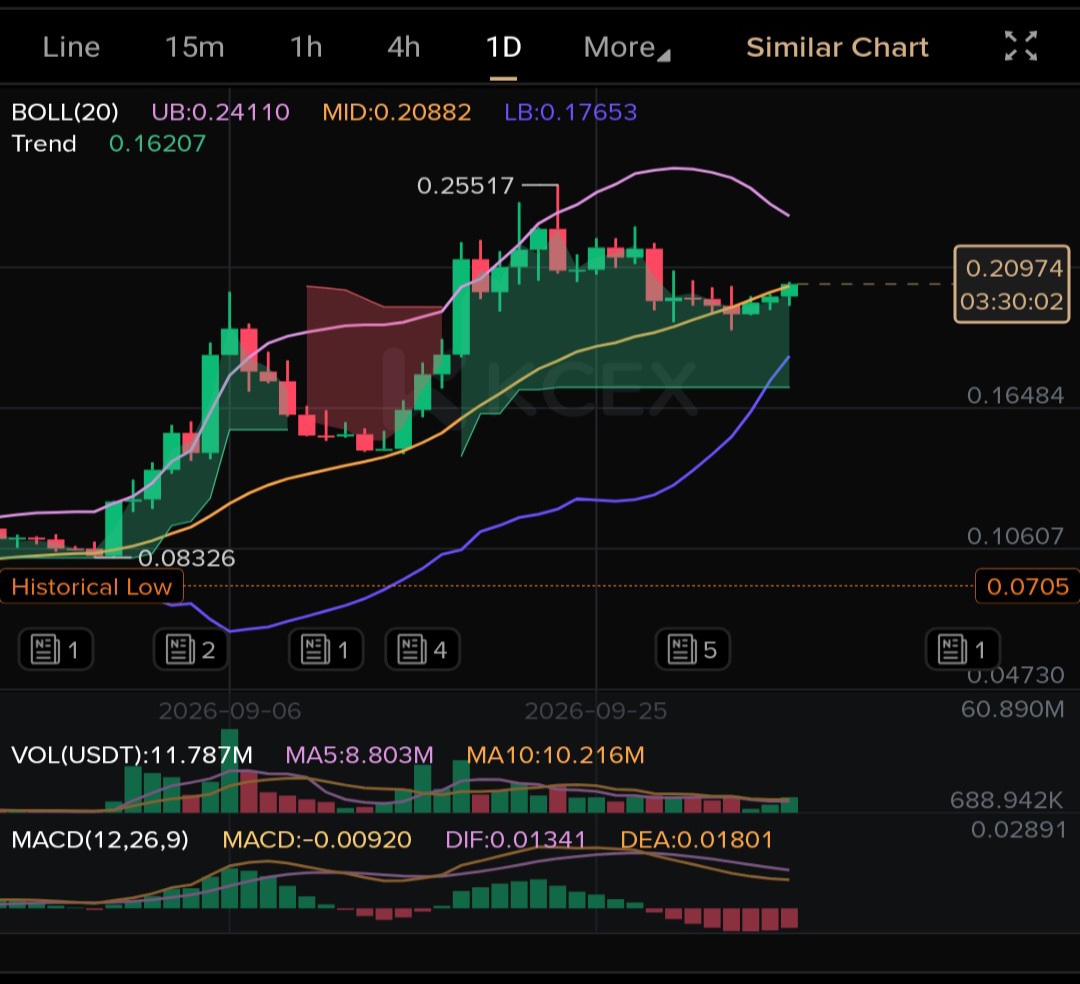1080x984 pixels.
Task: Select the 4h timeframe tab
Action: pos(404,48)
